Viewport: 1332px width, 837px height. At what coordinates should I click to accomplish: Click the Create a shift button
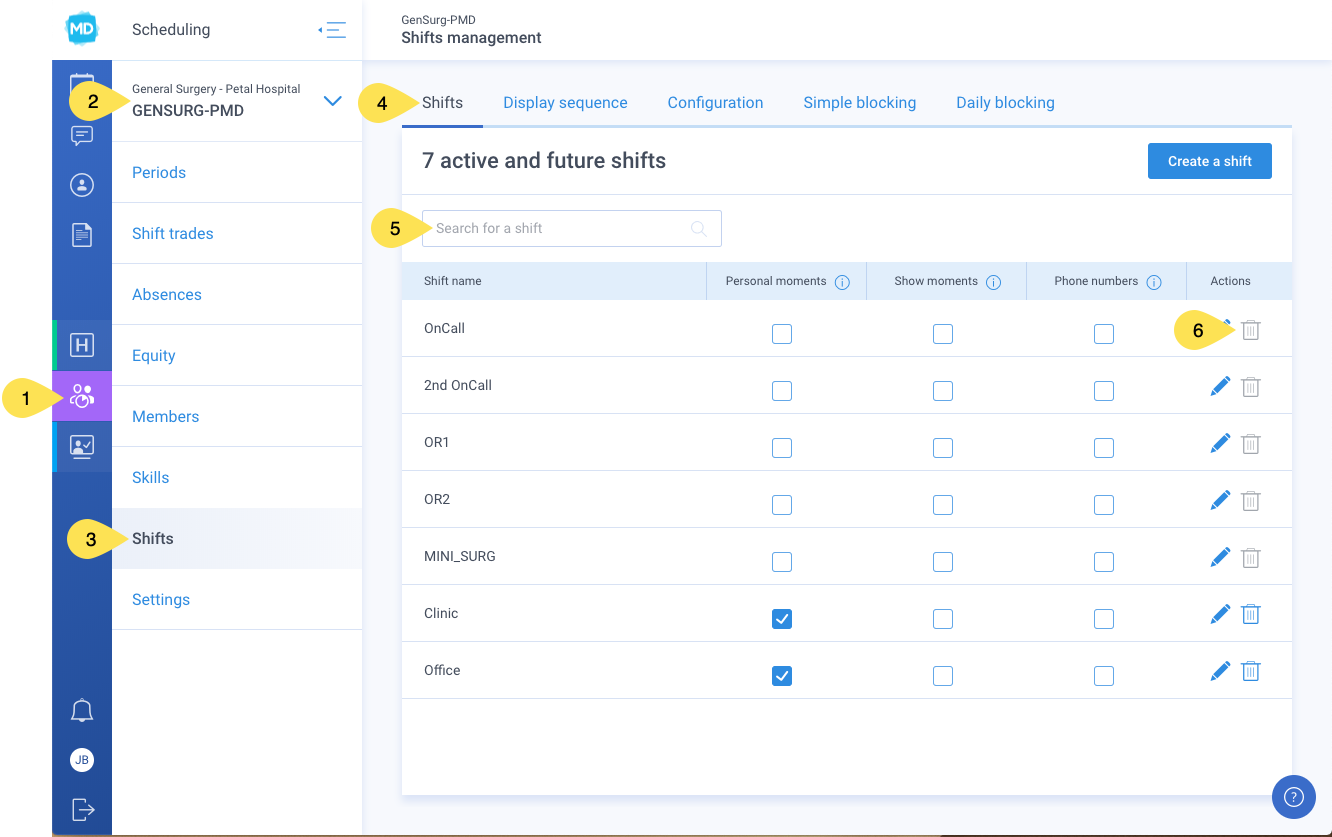(1210, 161)
